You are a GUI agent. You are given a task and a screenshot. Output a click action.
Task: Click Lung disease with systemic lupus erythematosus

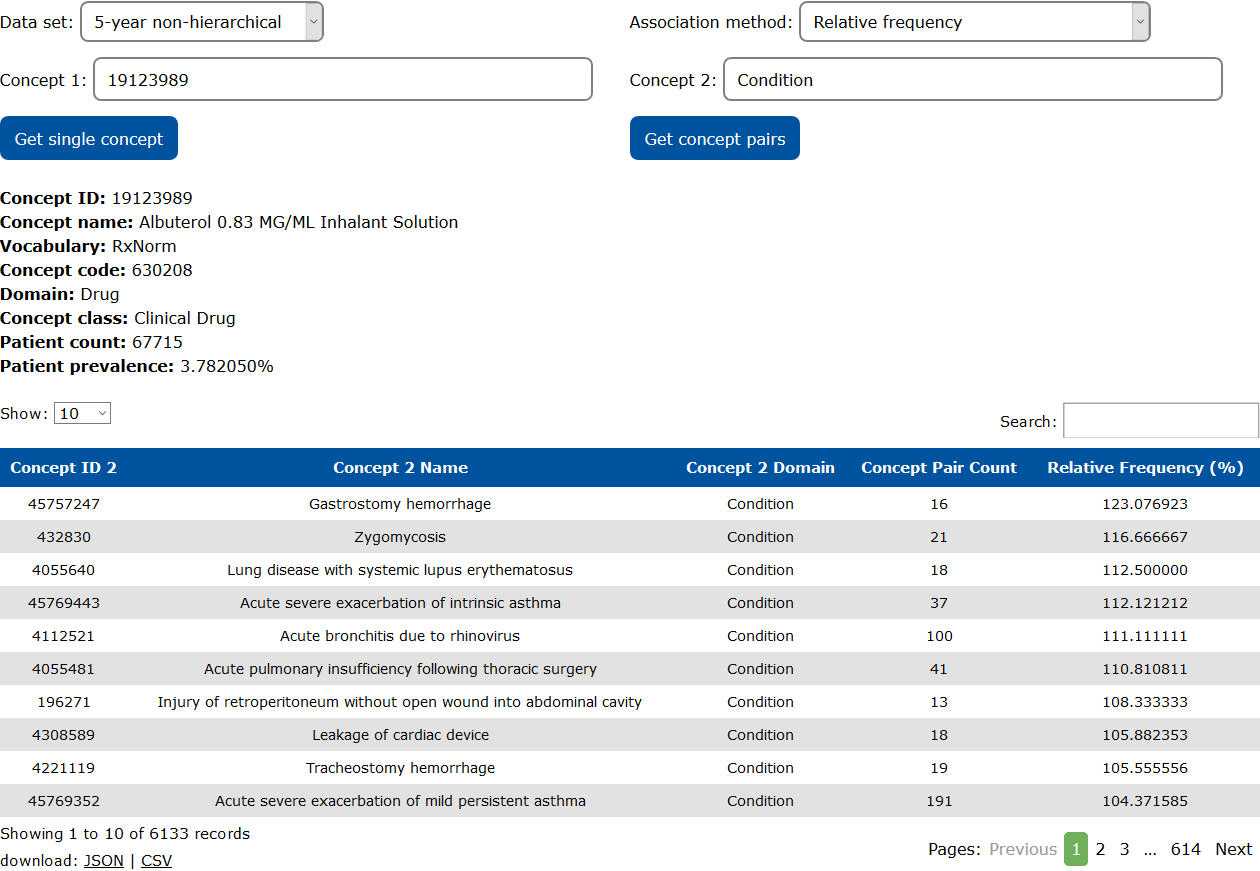coord(400,570)
